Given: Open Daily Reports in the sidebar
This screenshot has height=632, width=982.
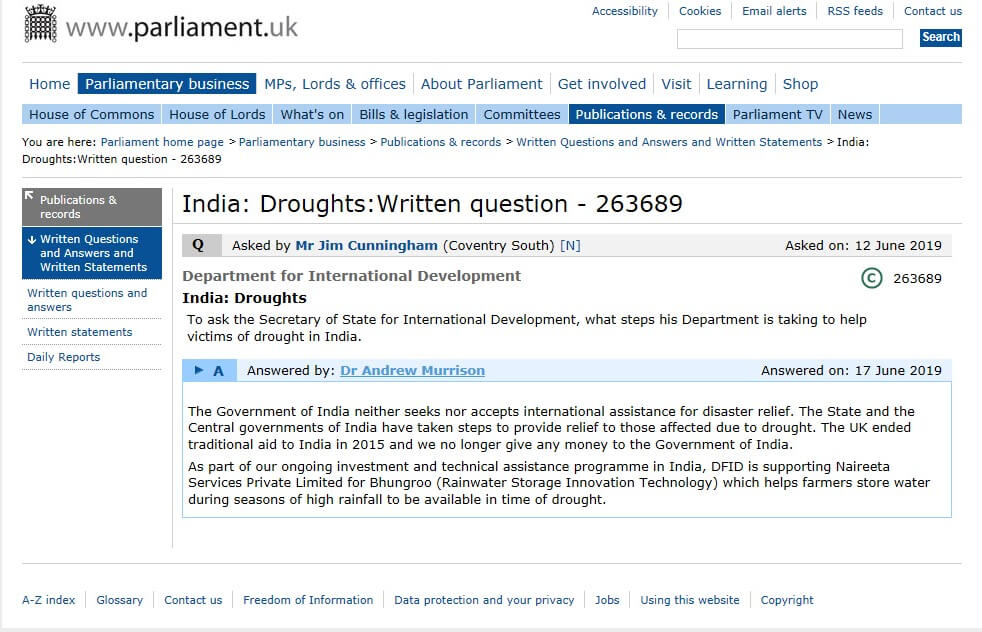Looking at the screenshot, I should coord(63,357).
